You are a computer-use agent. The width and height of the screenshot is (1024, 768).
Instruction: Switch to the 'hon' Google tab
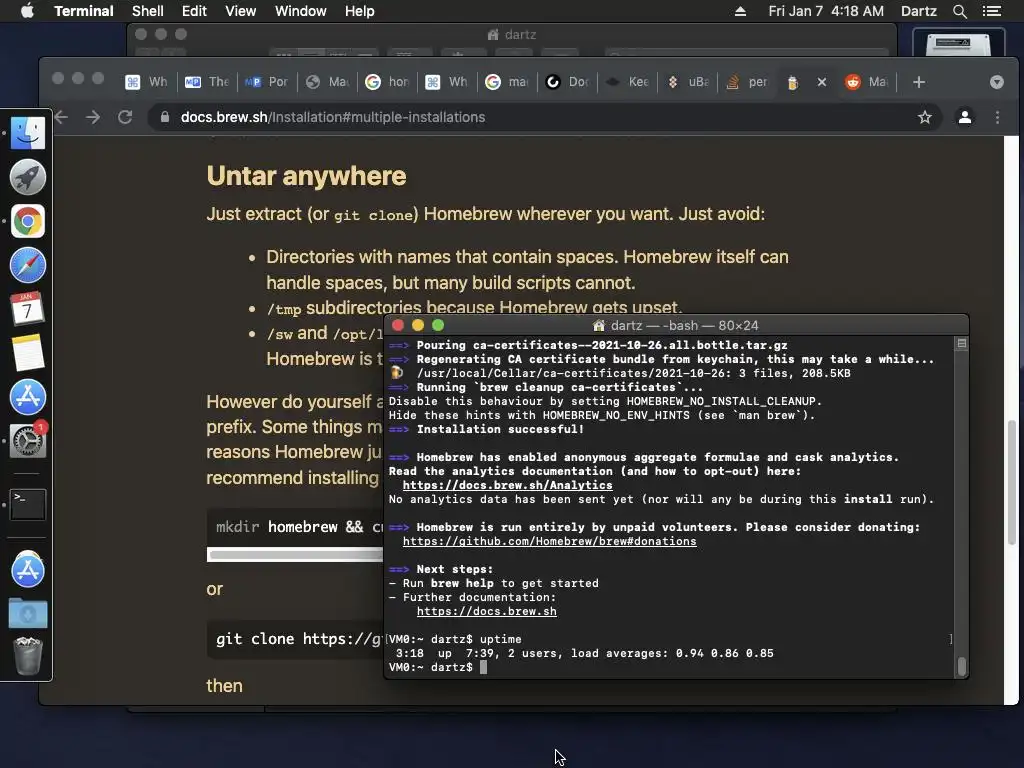[387, 82]
